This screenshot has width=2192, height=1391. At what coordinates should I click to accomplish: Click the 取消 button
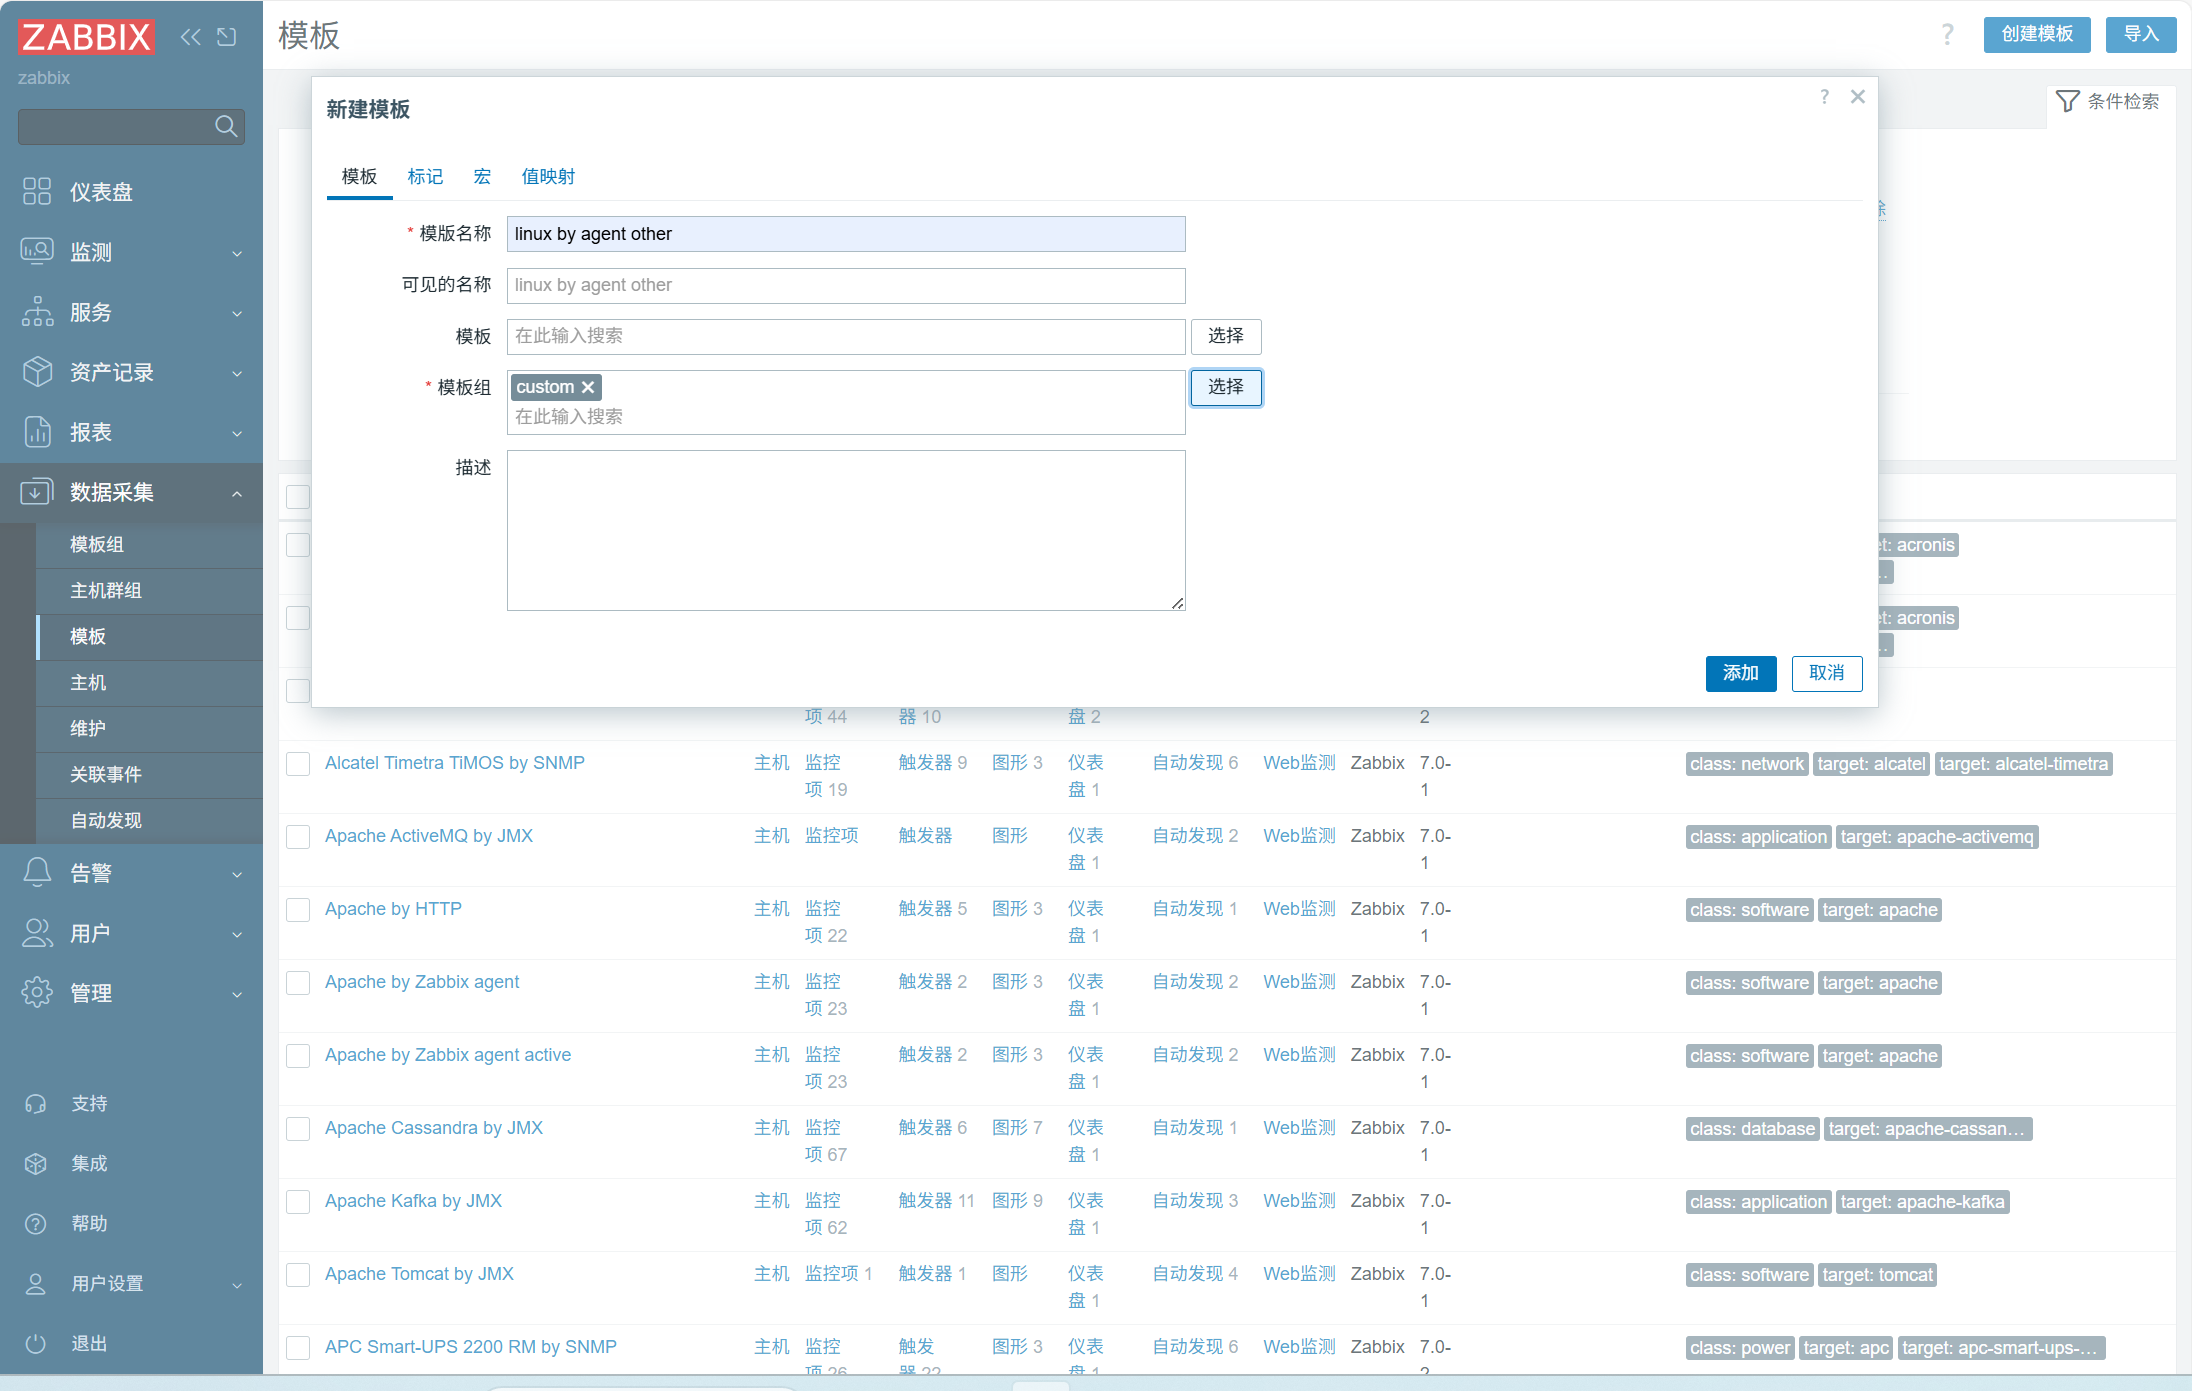click(x=1827, y=673)
